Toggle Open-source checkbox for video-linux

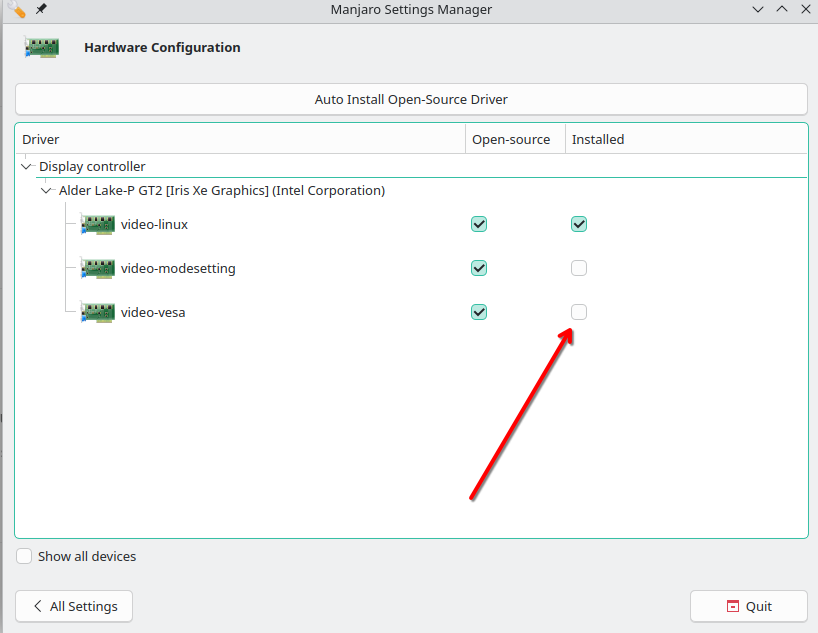(x=479, y=224)
